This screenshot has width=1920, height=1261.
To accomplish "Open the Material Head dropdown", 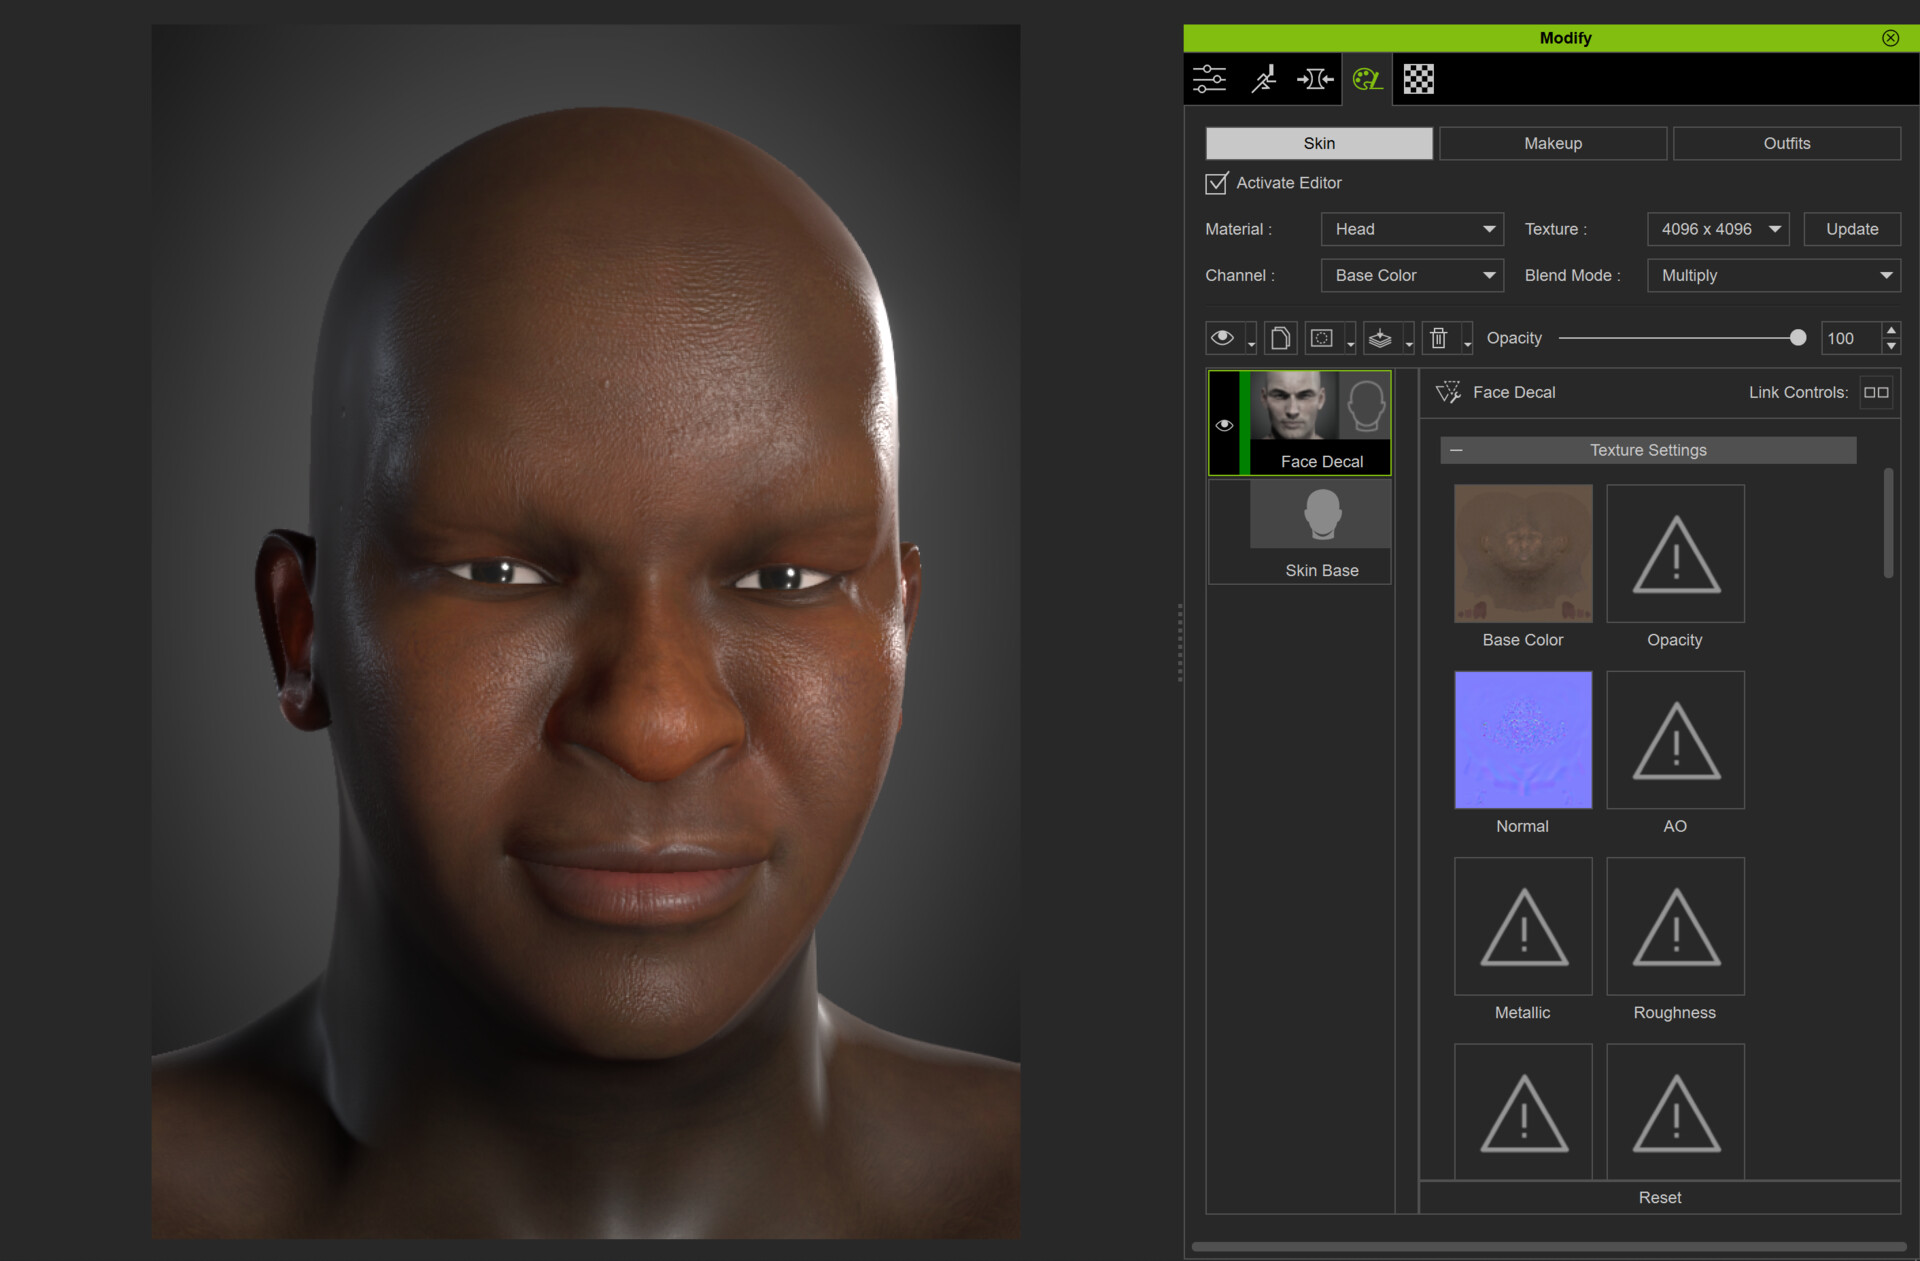I will tap(1412, 229).
